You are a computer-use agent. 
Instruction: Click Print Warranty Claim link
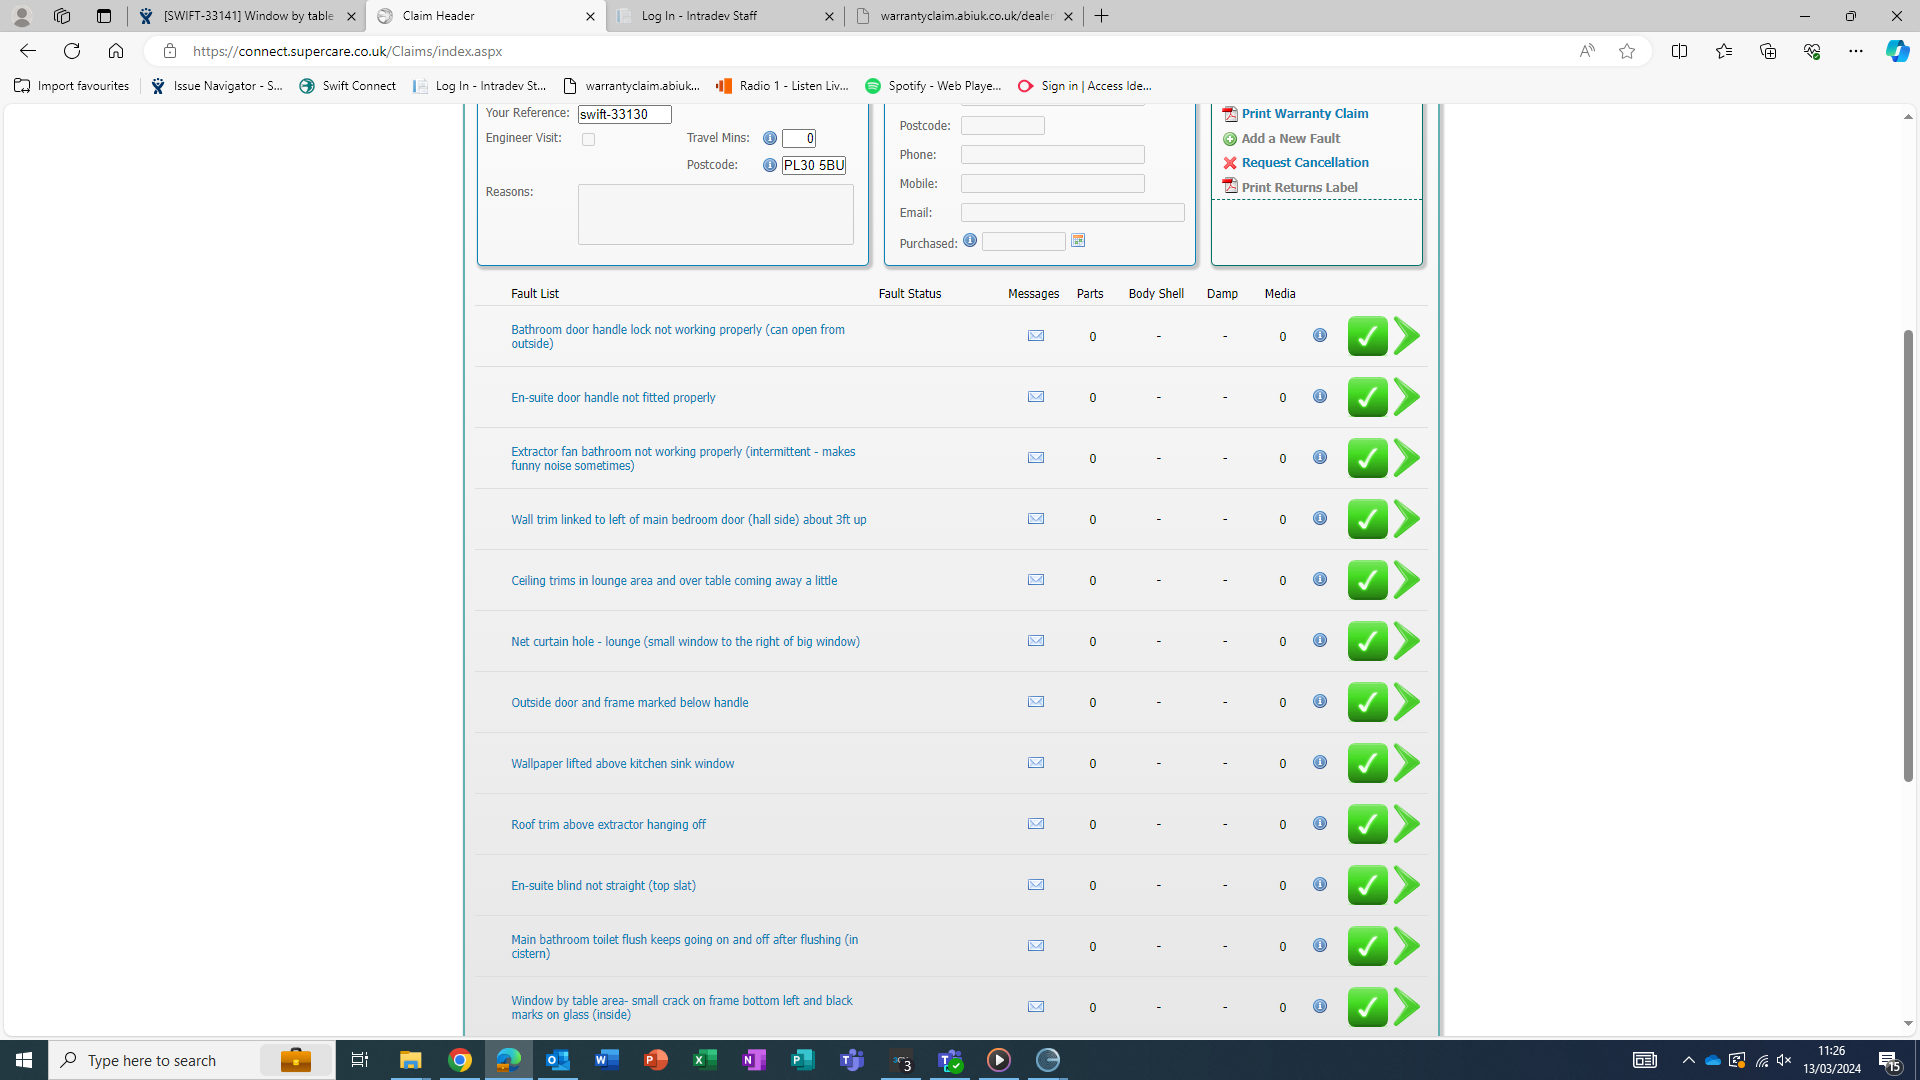click(x=1304, y=114)
